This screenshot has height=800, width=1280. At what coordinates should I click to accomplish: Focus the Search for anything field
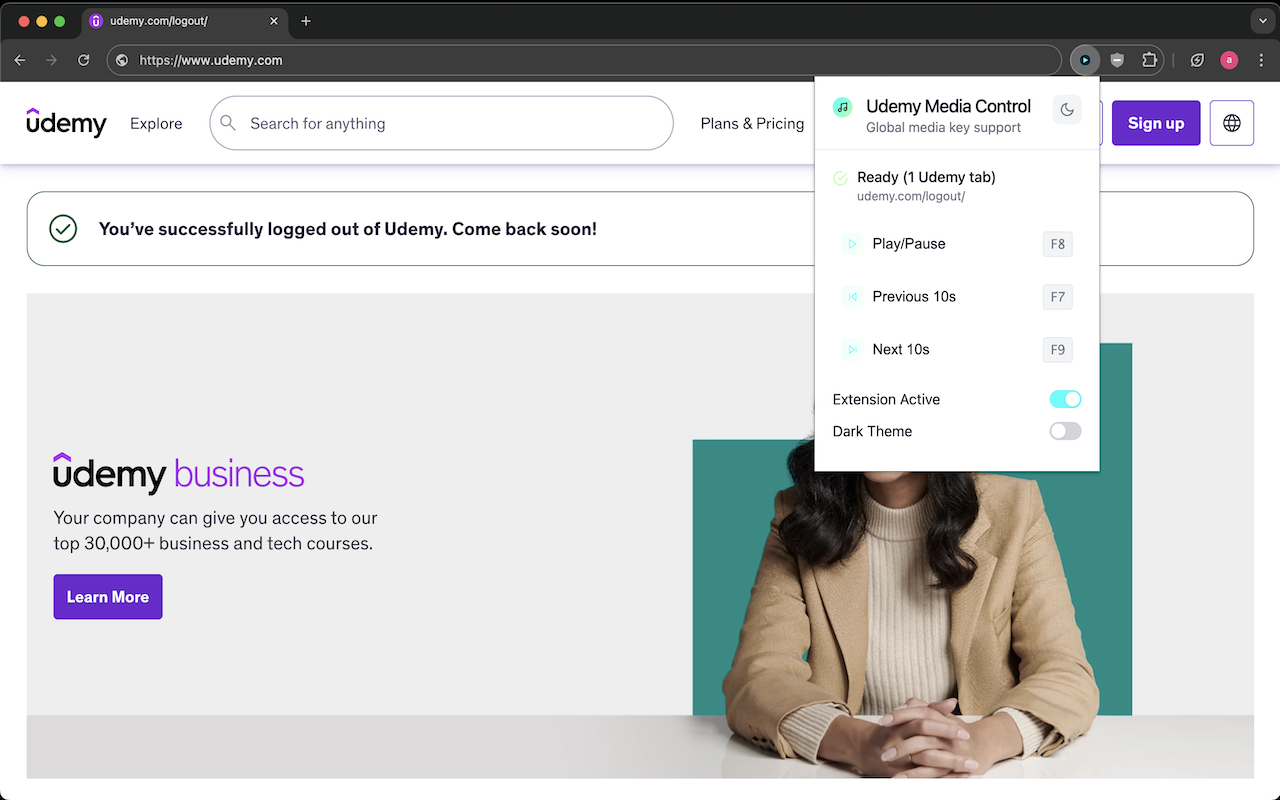point(441,123)
